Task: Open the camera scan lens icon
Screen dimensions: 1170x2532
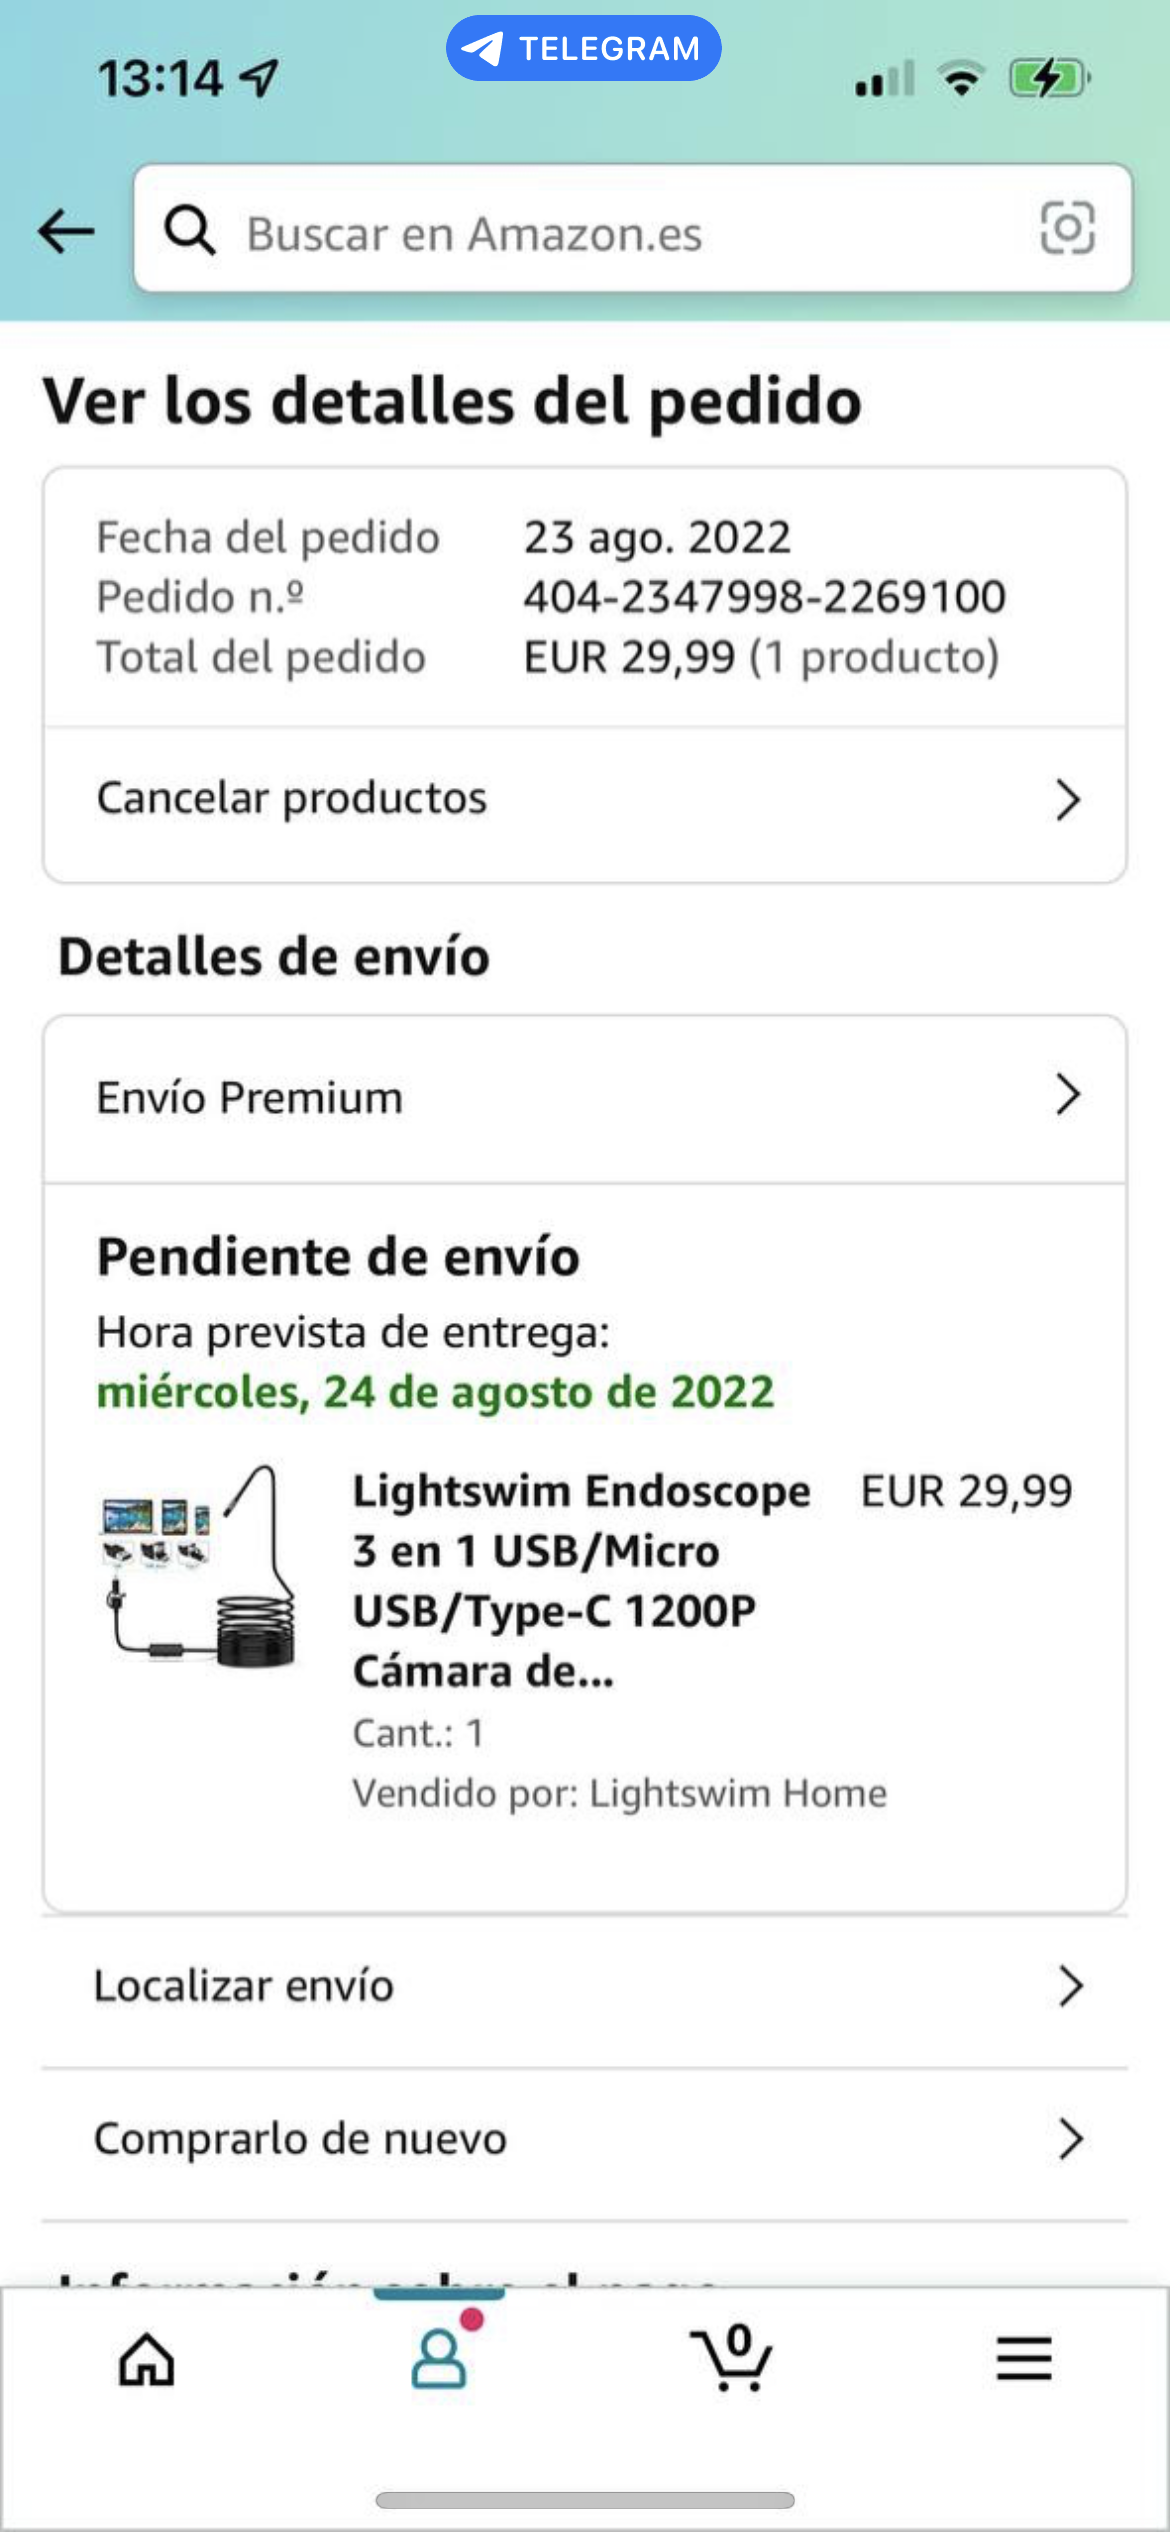Action: point(1067,229)
